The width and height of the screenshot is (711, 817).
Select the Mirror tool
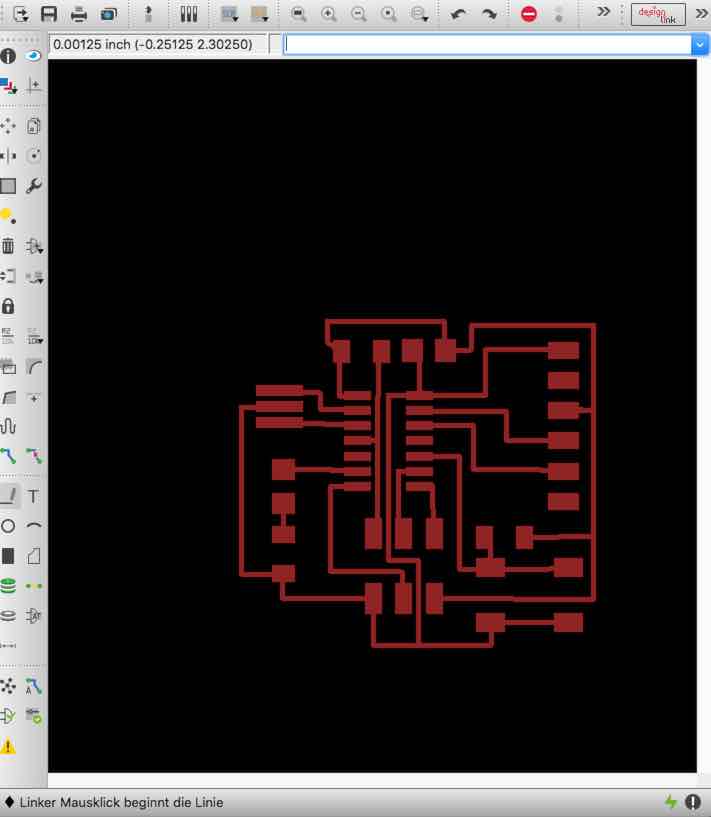8,155
